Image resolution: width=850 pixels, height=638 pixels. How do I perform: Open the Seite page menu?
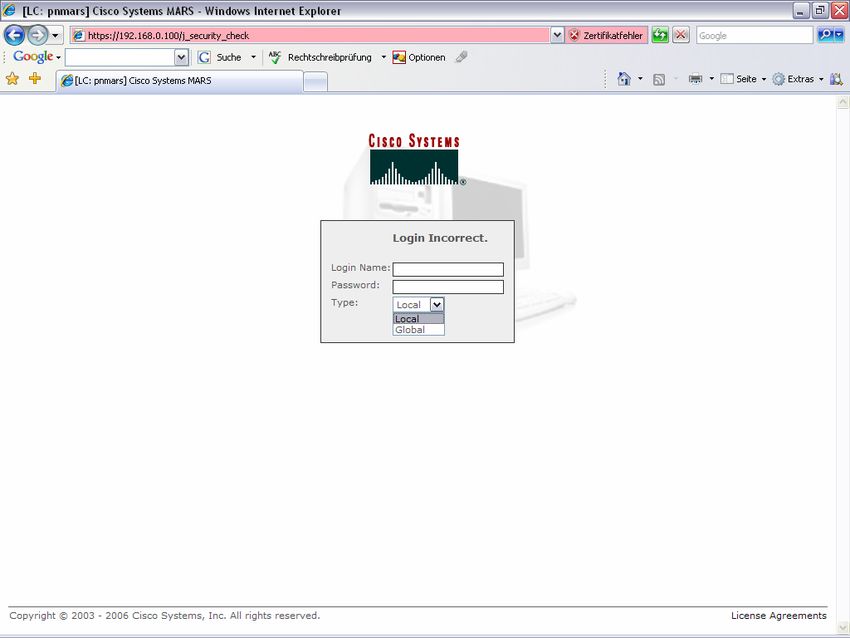point(743,79)
